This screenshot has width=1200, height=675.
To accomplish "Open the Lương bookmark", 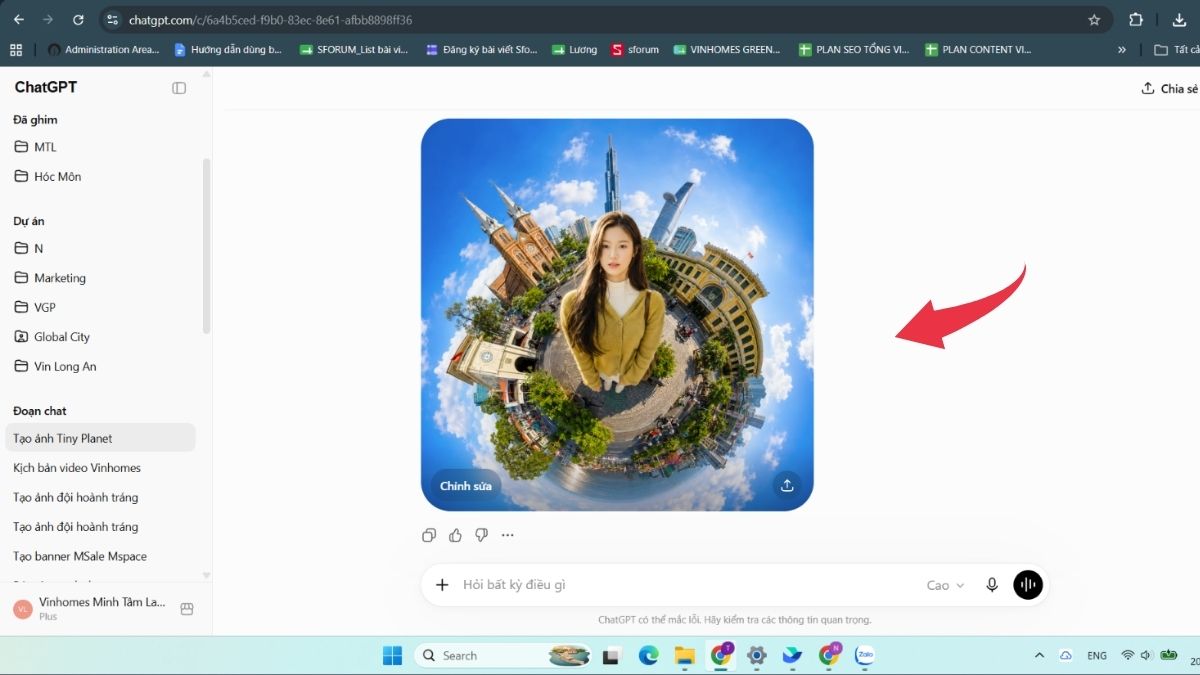I will click(x=574, y=49).
